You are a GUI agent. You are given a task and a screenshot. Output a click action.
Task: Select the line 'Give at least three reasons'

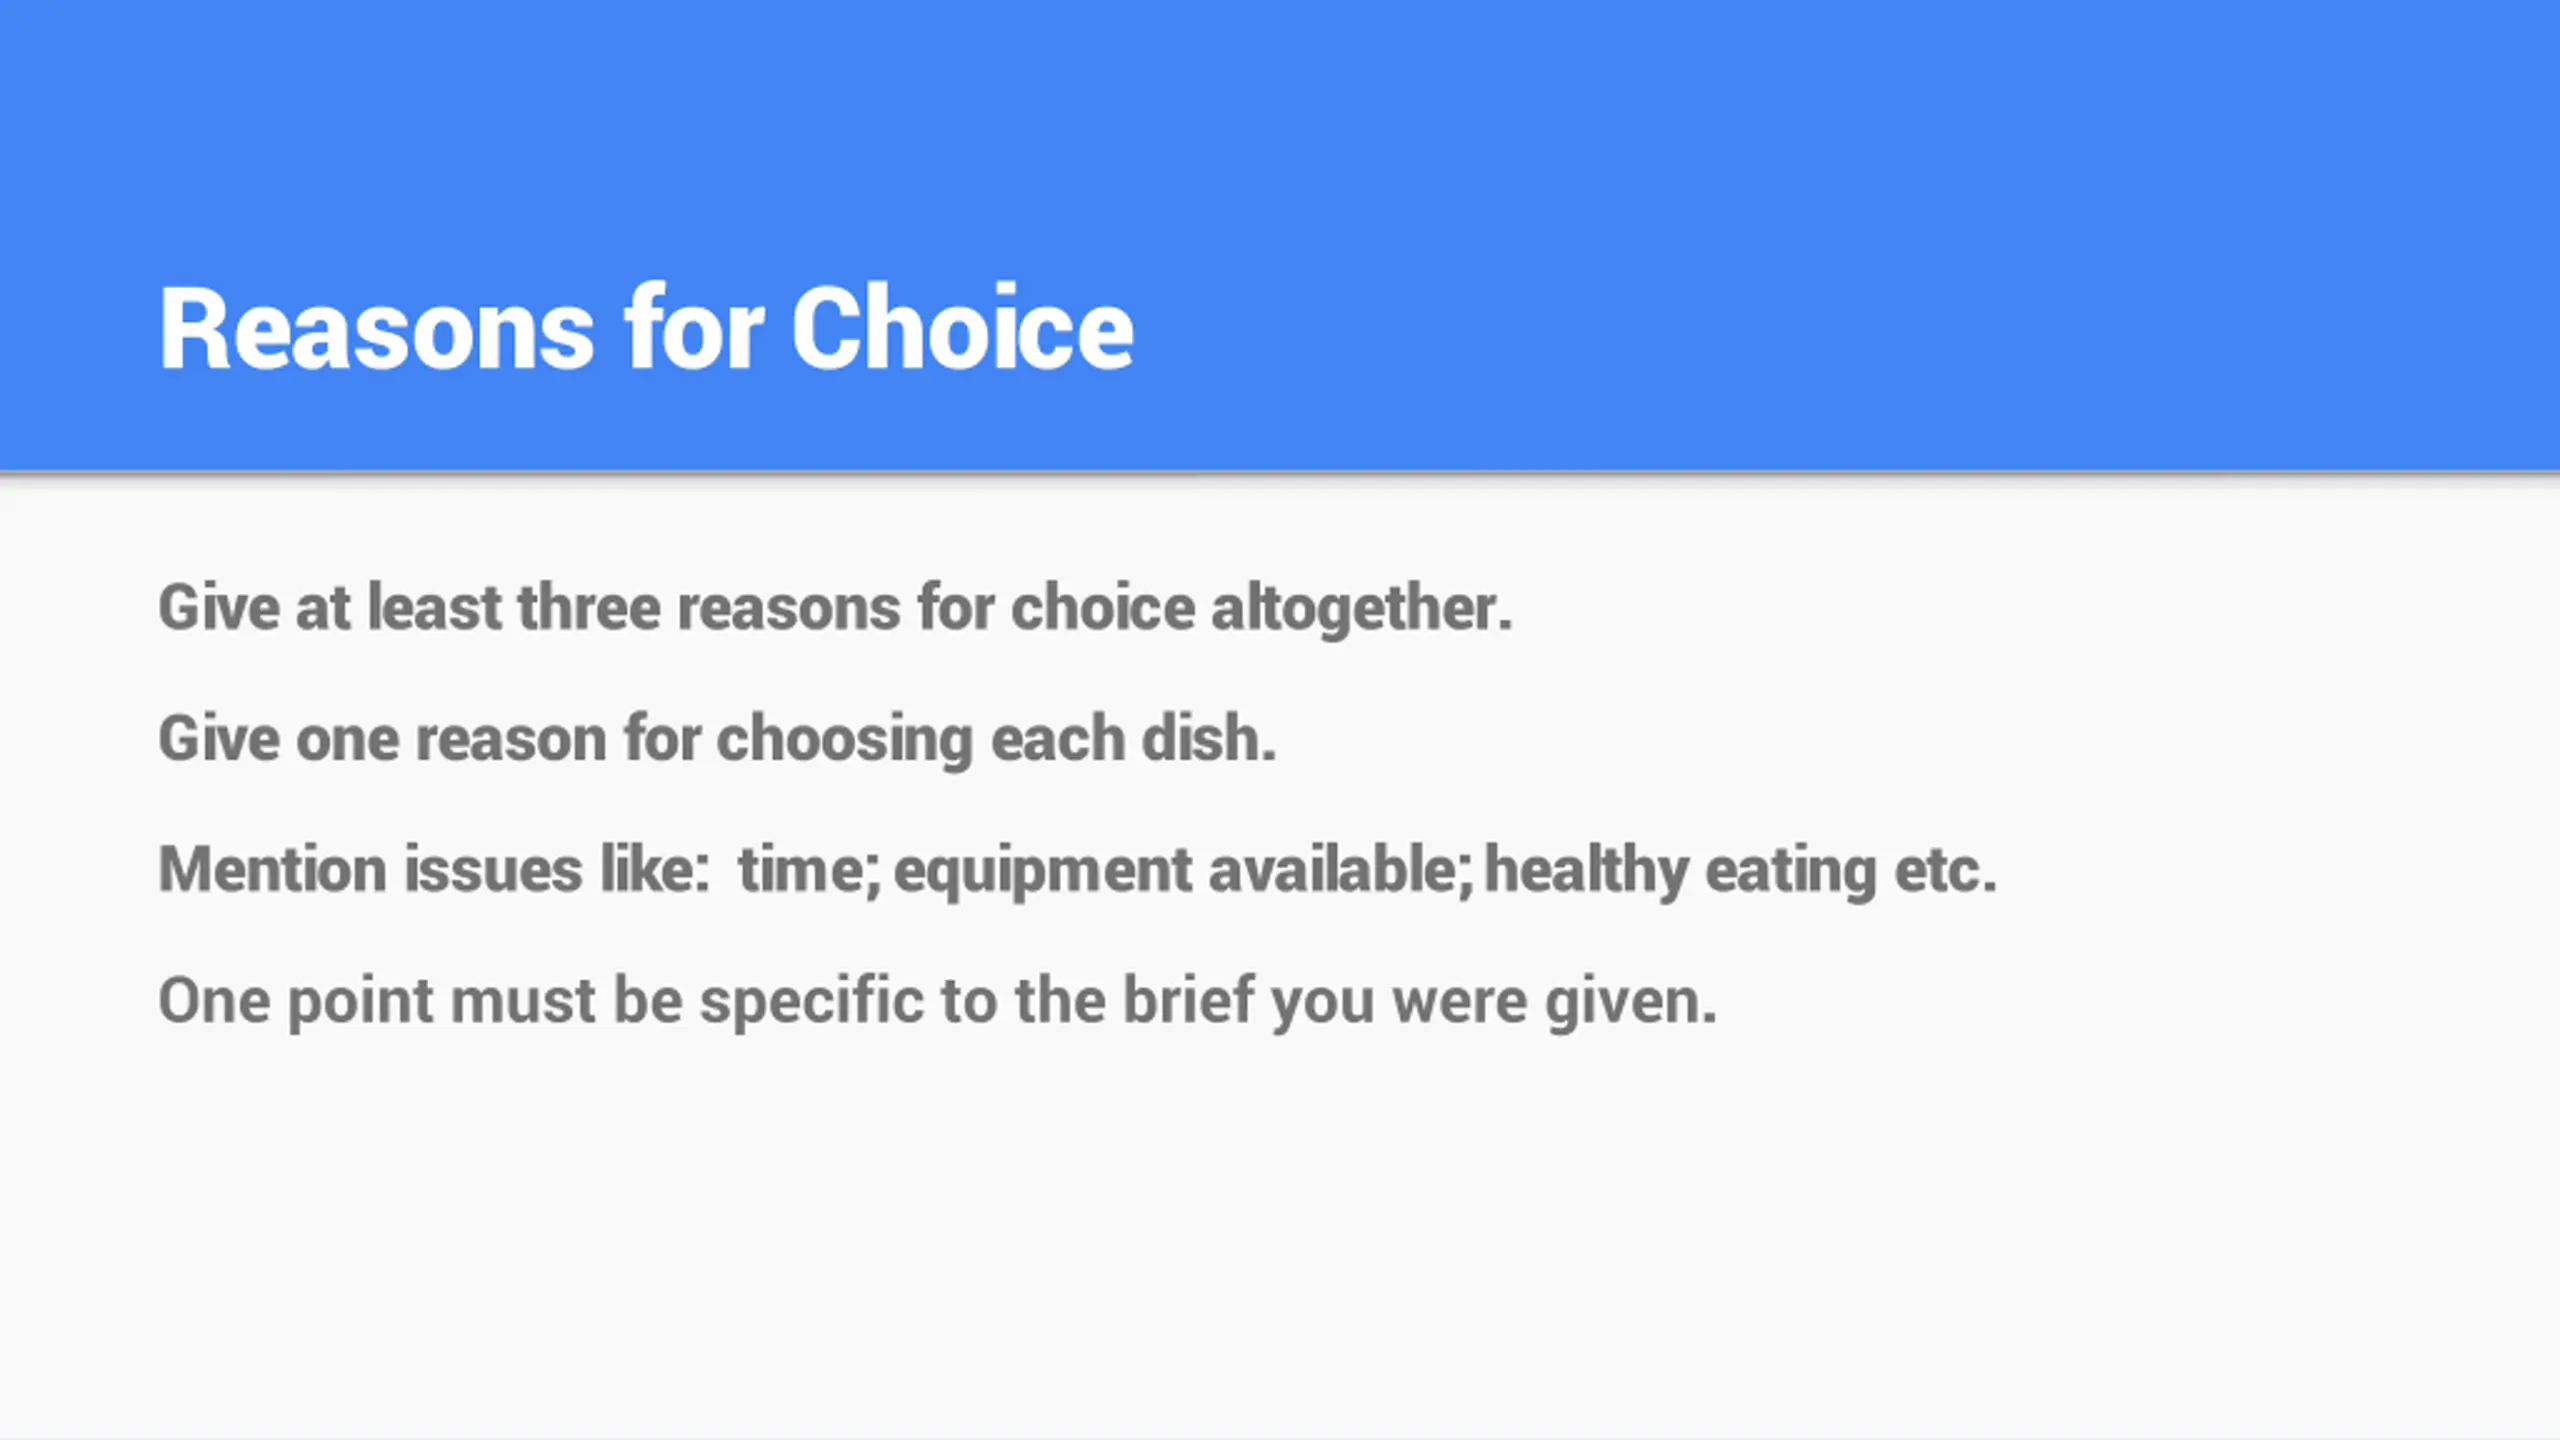(835, 608)
